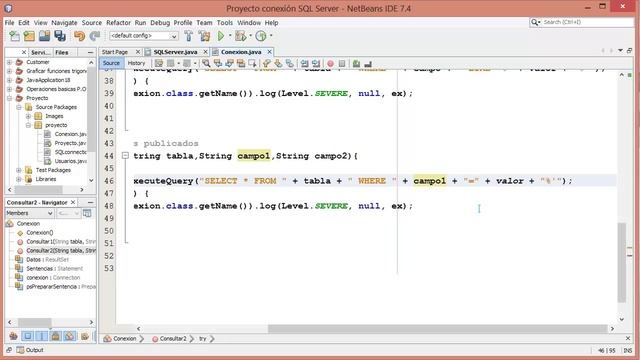Switch to the Start Page tab

click(x=115, y=52)
